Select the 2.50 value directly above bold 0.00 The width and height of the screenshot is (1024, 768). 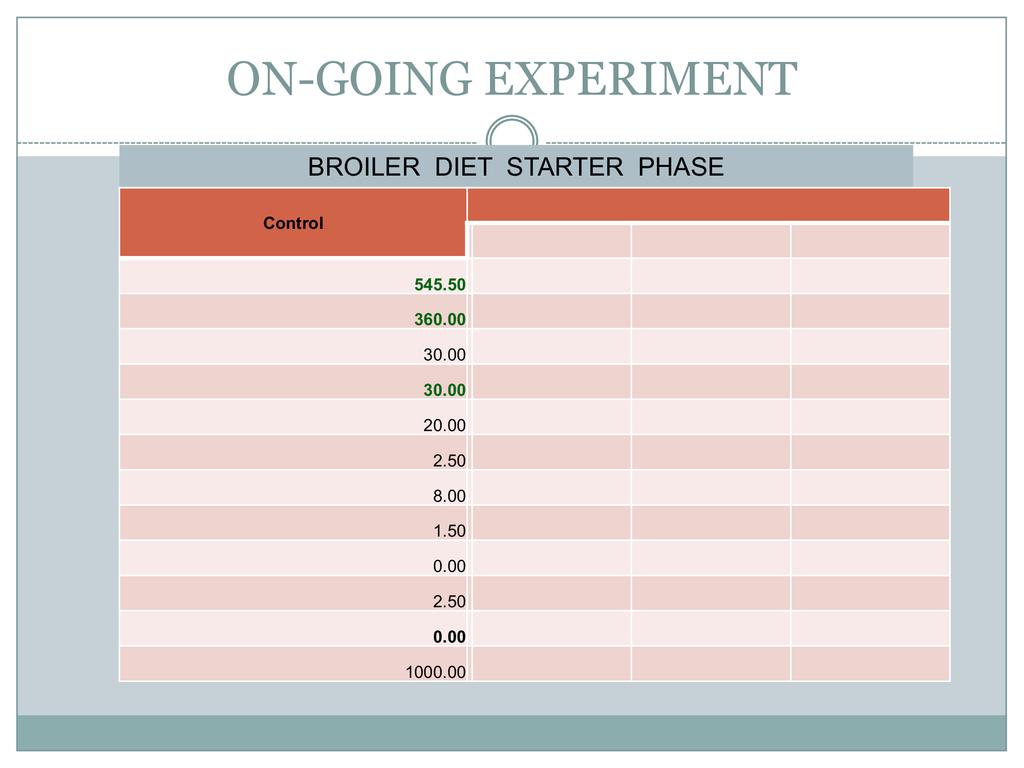click(449, 602)
